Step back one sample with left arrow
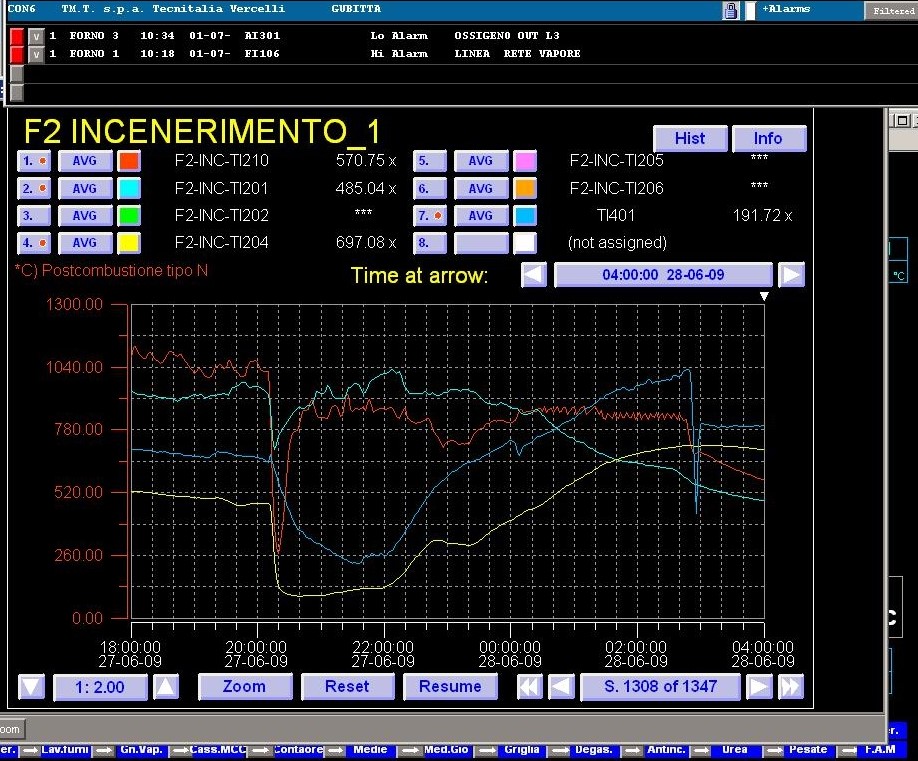Screen dimensions: 918x761 point(561,687)
